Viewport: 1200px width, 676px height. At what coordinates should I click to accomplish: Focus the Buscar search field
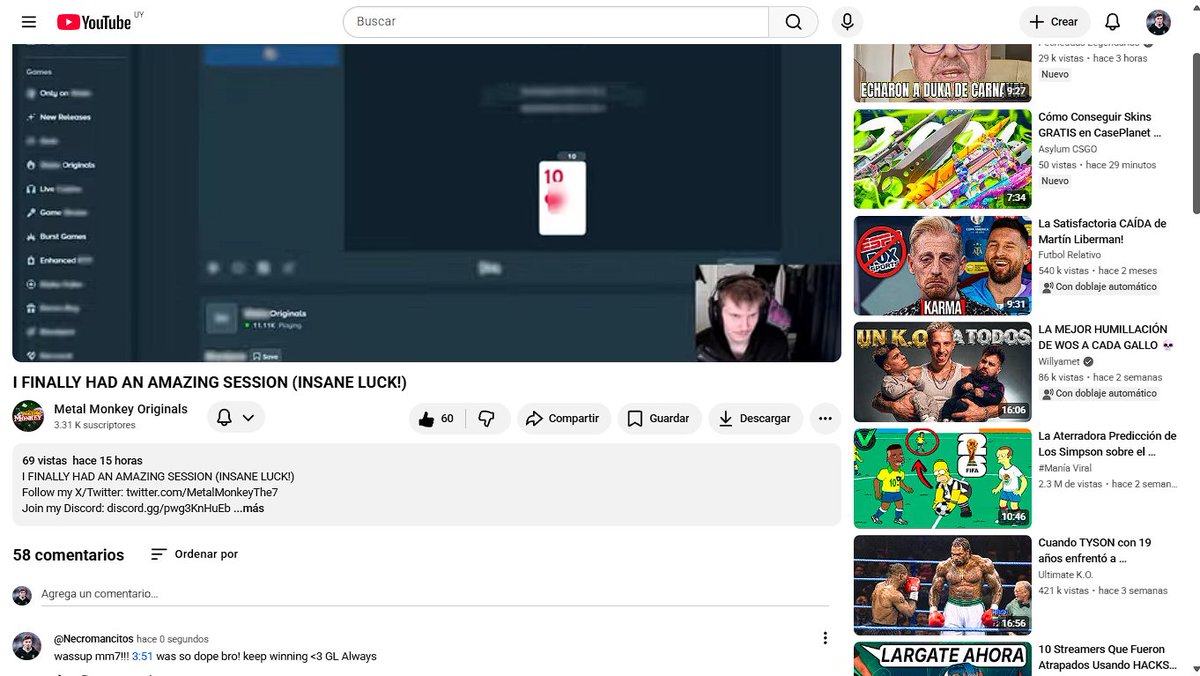click(x=555, y=22)
